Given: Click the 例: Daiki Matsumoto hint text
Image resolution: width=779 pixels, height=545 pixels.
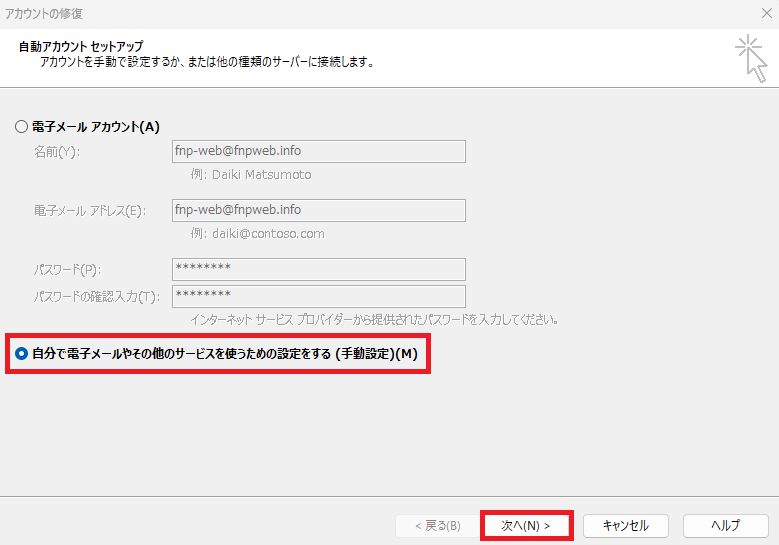Looking at the screenshot, I should [251, 175].
